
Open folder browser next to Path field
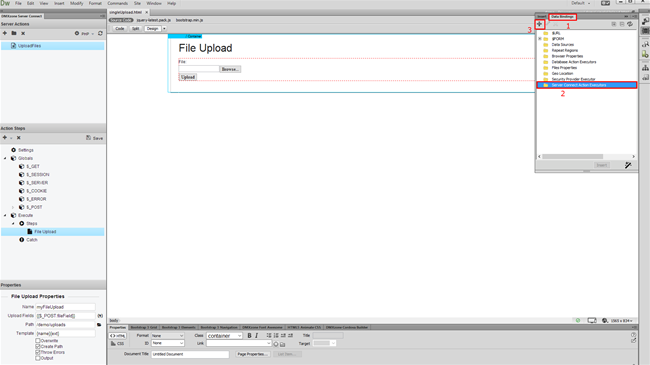(x=99, y=325)
